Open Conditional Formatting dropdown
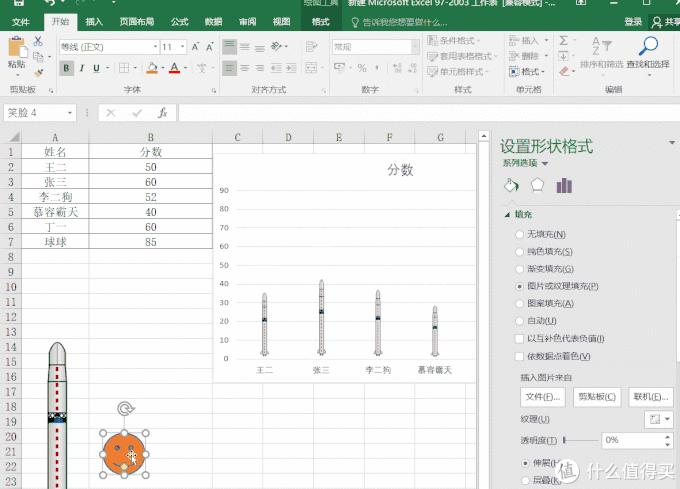Image resolution: width=680 pixels, height=489 pixels. point(454,40)
